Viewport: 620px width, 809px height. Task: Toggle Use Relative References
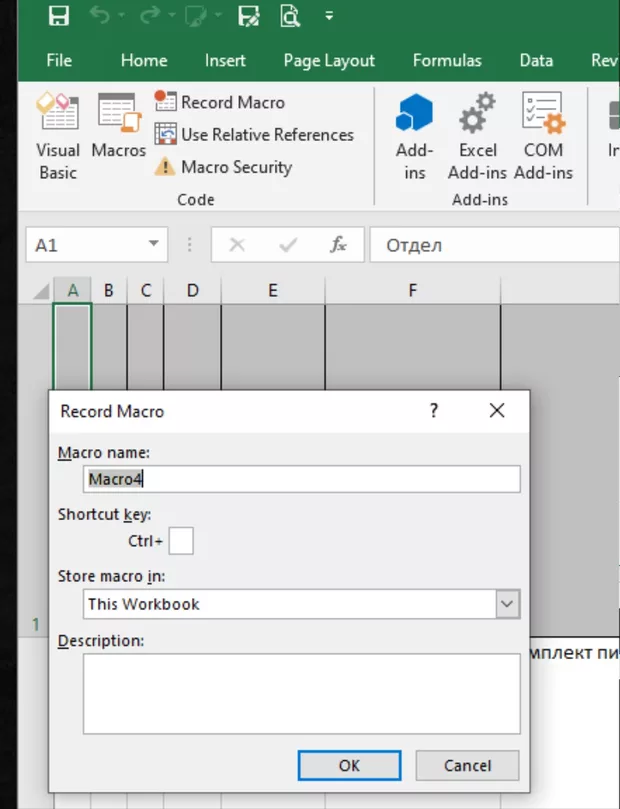(x=254, y=135)
